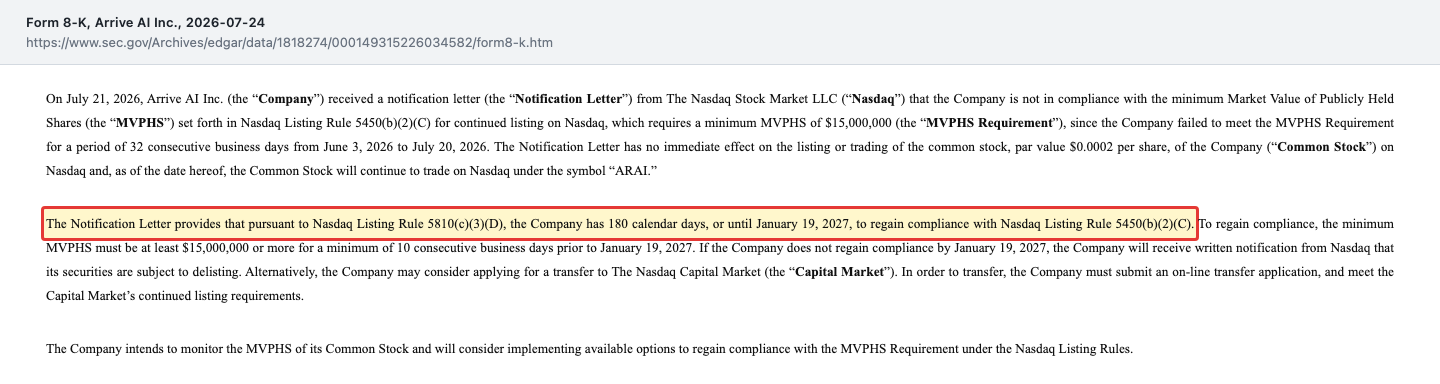Click the "On July 21, 2026" opening text
This screenshot has height=384, width=1440.
[x=93, y=99]
